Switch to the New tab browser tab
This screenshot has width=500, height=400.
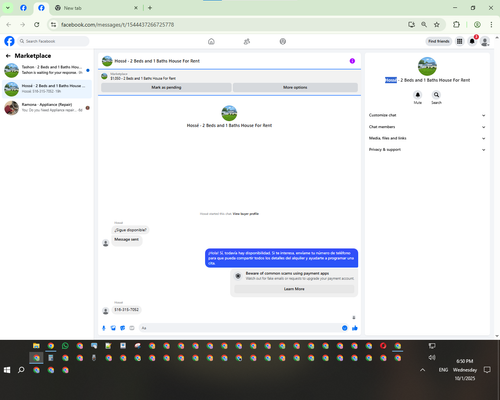pos(97,8)
